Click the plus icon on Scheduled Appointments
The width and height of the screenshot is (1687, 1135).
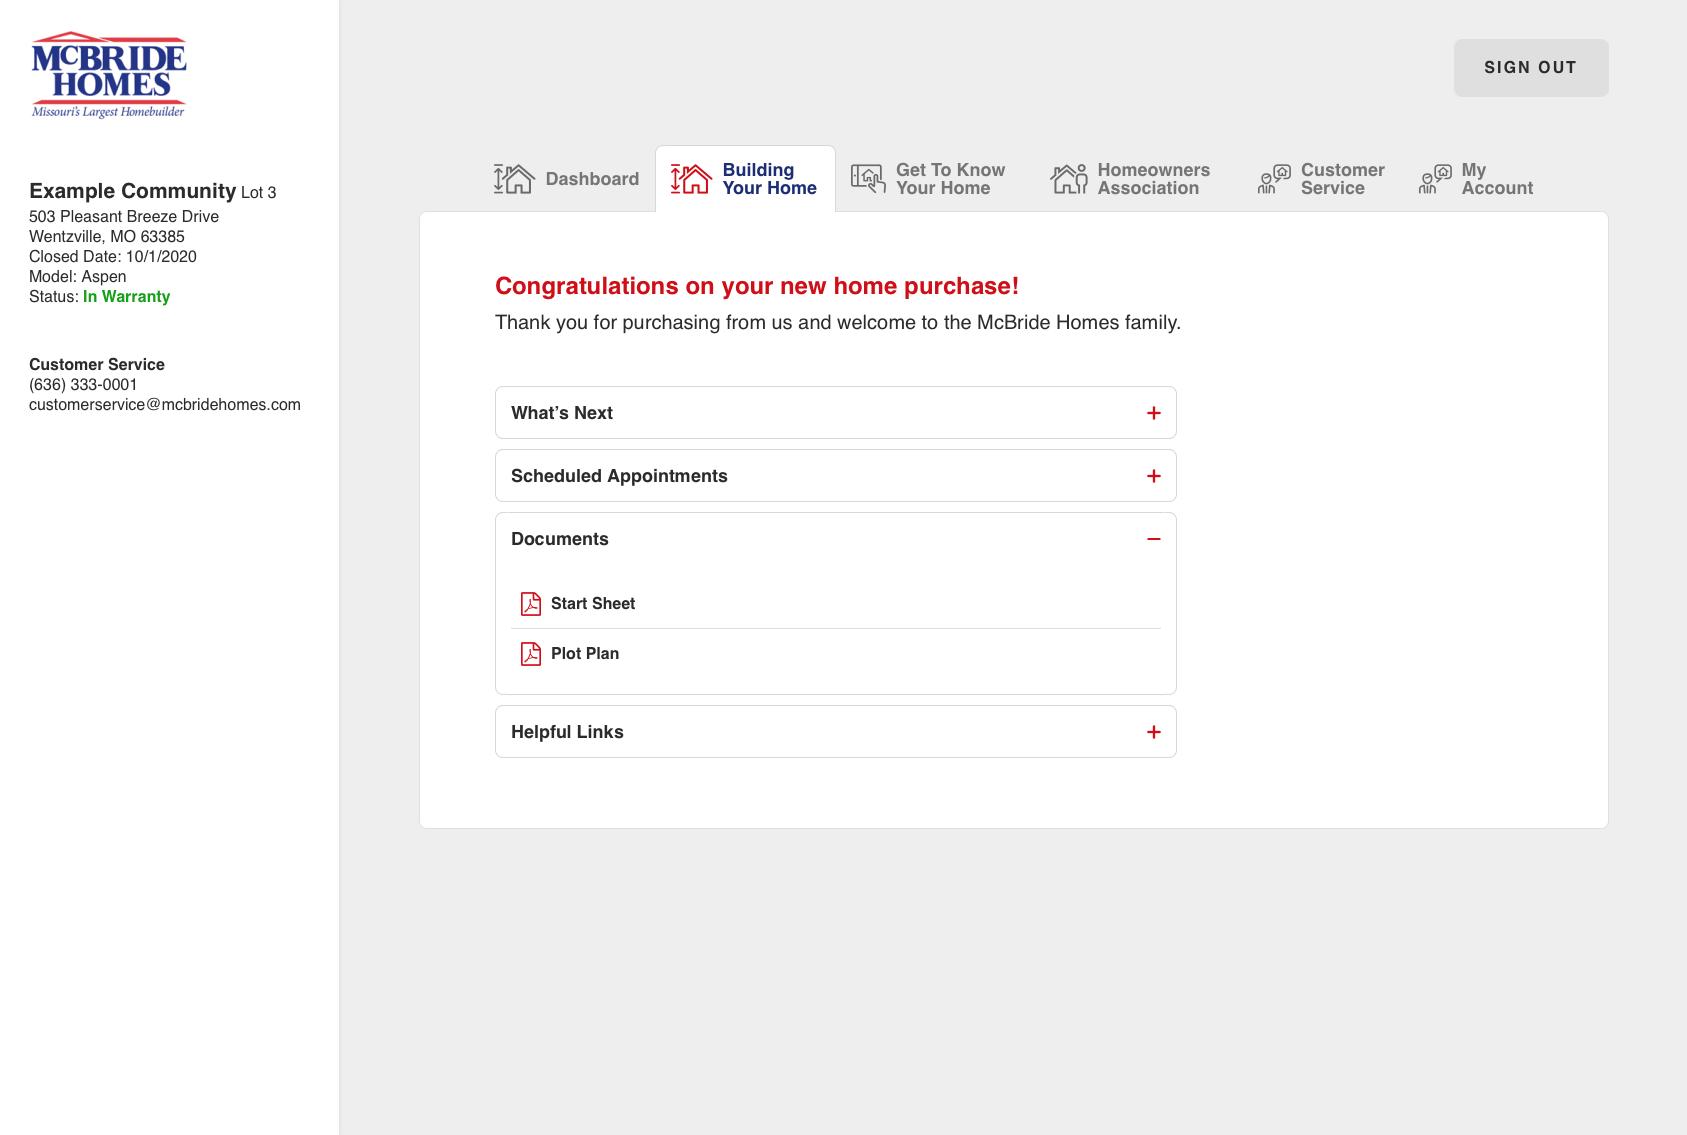(x=1154, y=476)
